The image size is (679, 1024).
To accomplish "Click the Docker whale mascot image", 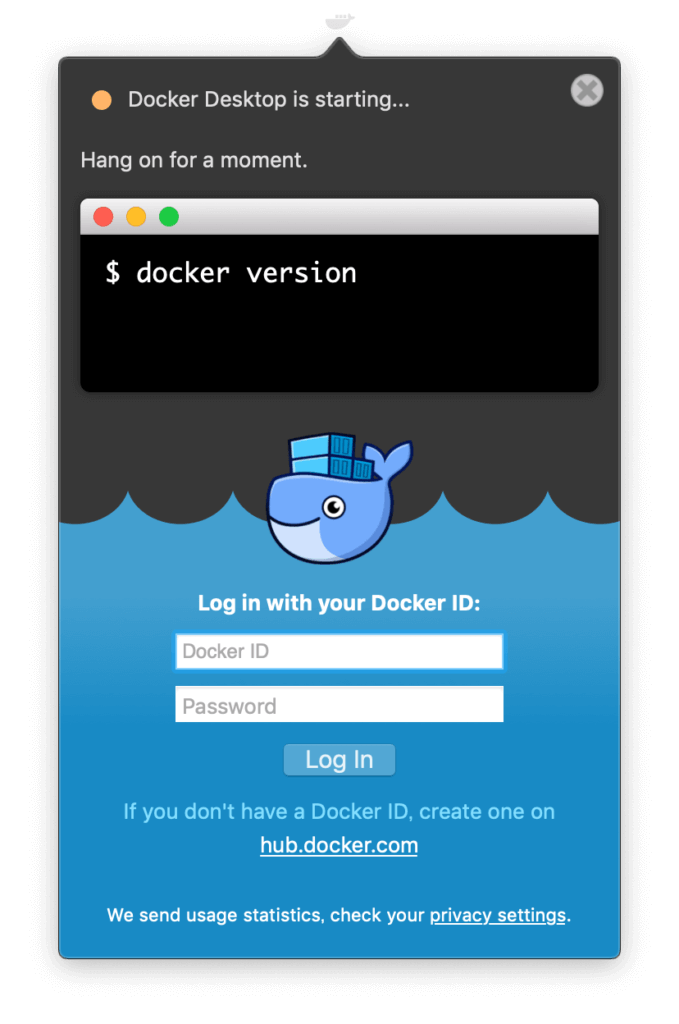I will tap(339, 498).
